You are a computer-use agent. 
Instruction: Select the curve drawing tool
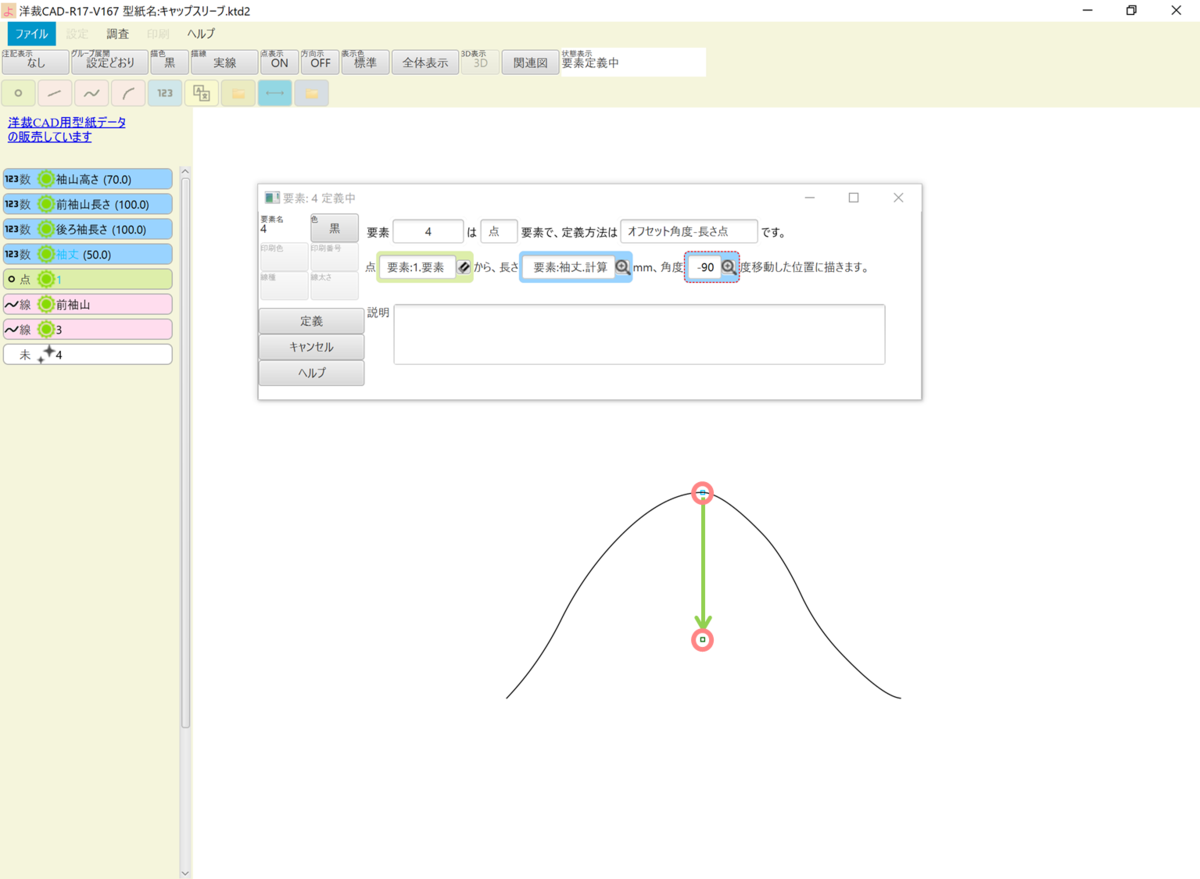click(90, 92)
